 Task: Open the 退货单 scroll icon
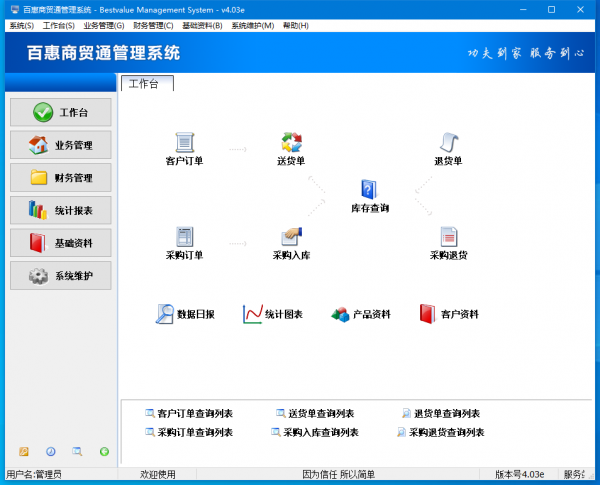[448, 142]
